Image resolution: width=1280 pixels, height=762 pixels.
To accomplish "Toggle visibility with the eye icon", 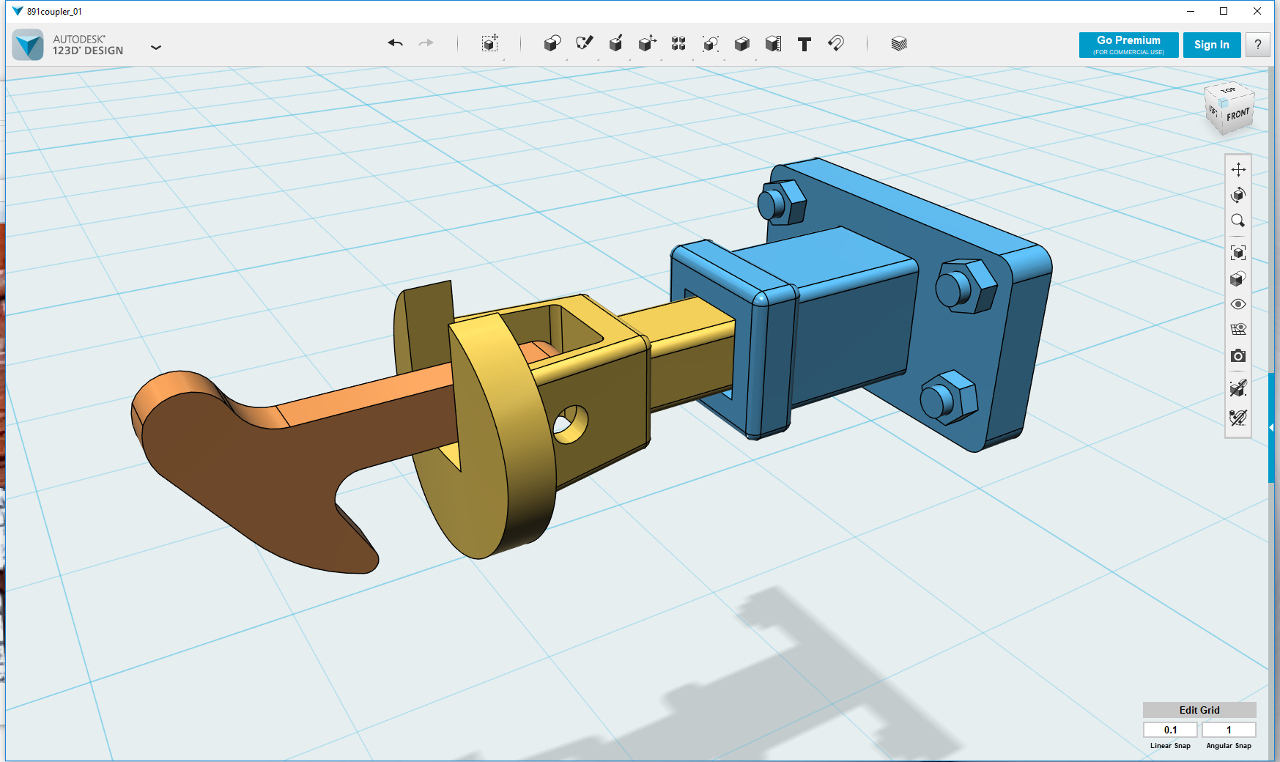I will click(x=1238, y=304).
